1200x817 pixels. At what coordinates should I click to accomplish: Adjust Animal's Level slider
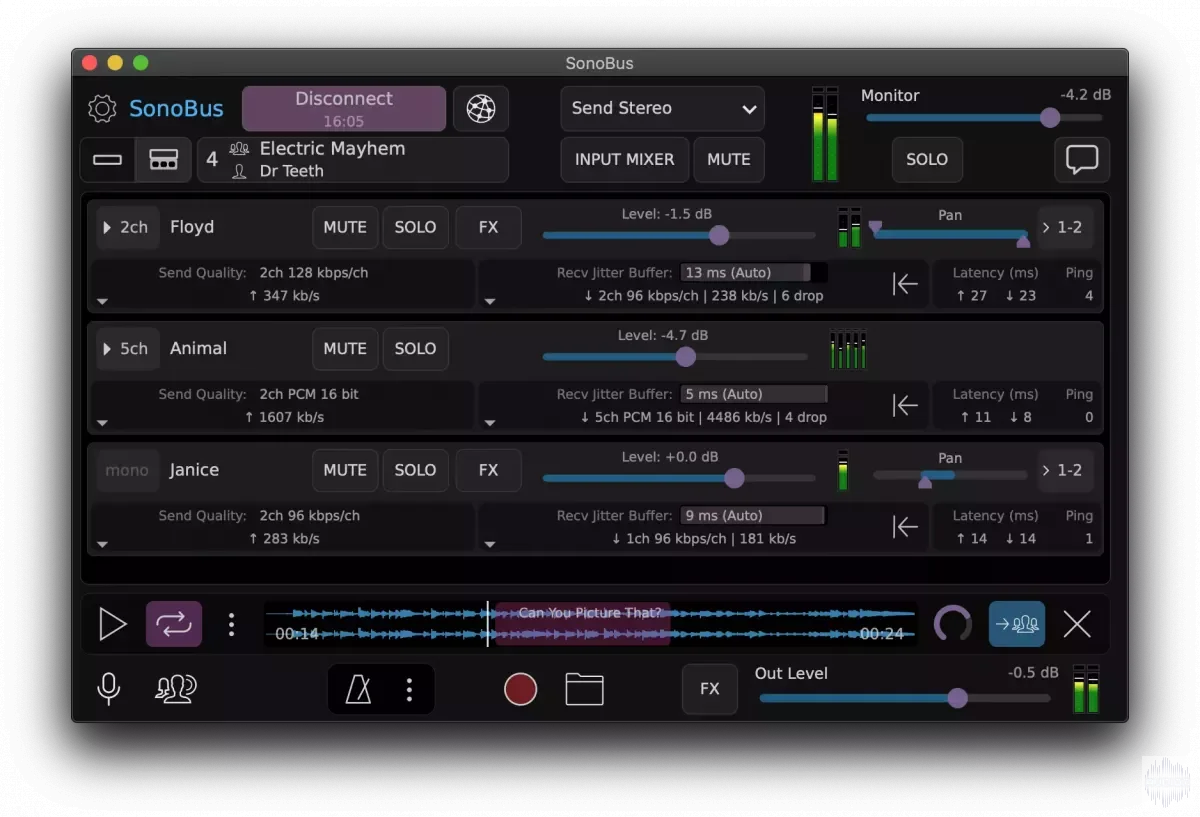pyautogui.click(x=675, y=357)
